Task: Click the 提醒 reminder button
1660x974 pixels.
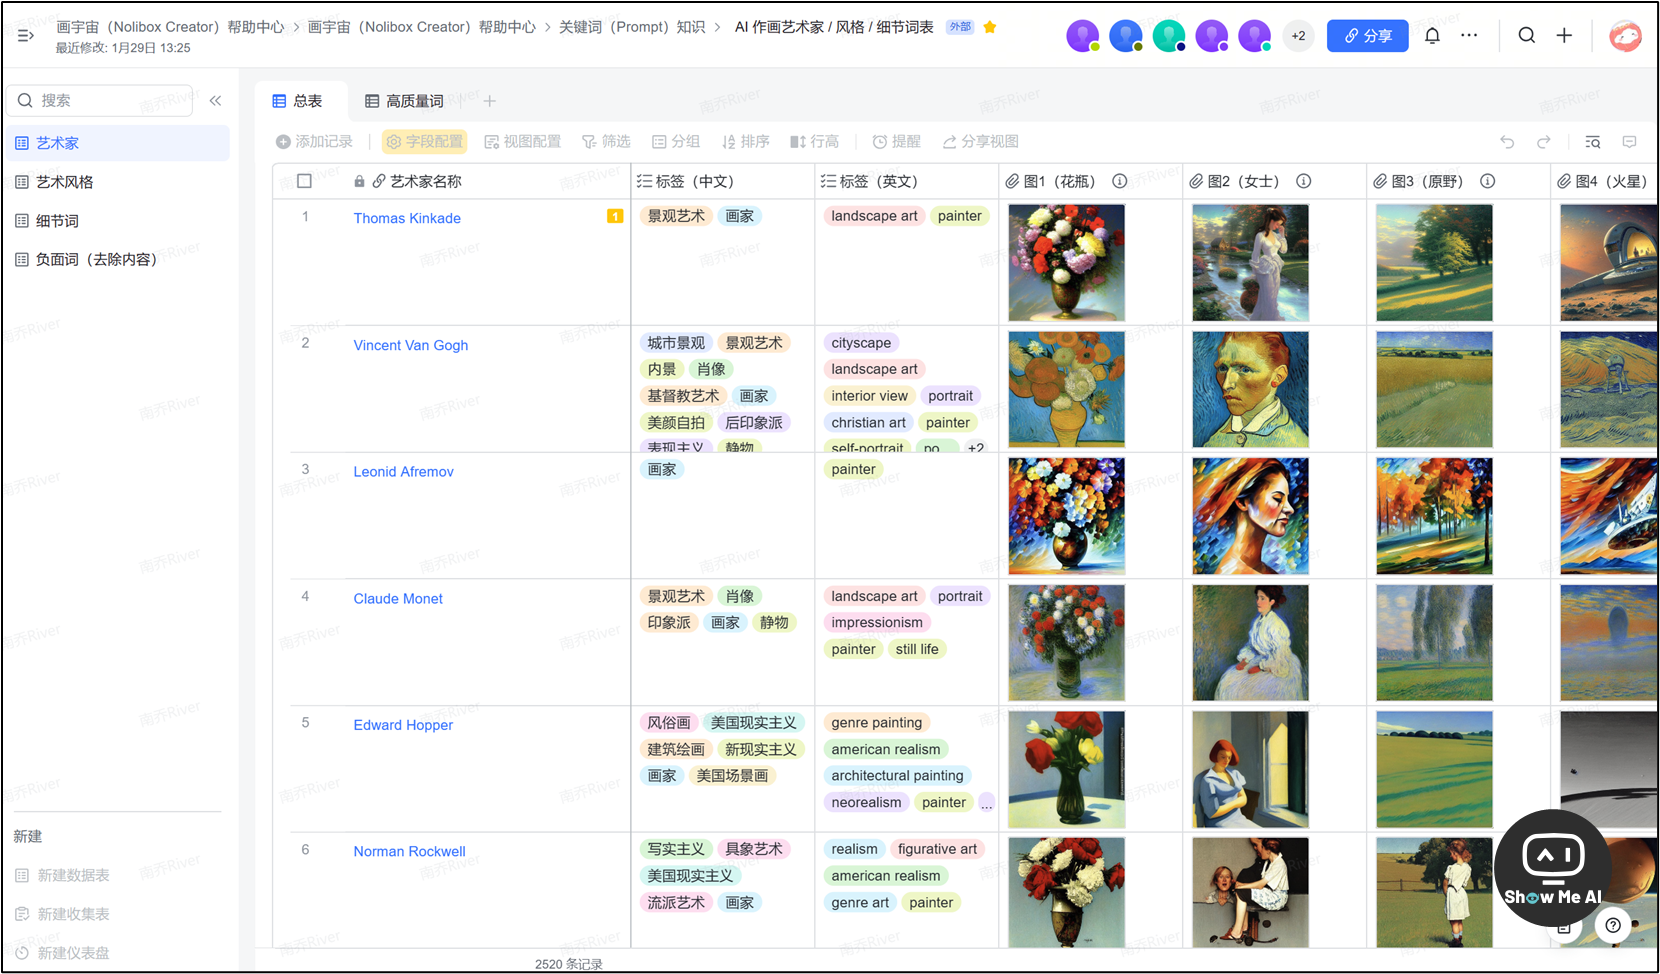Action: tap(896, 142)
